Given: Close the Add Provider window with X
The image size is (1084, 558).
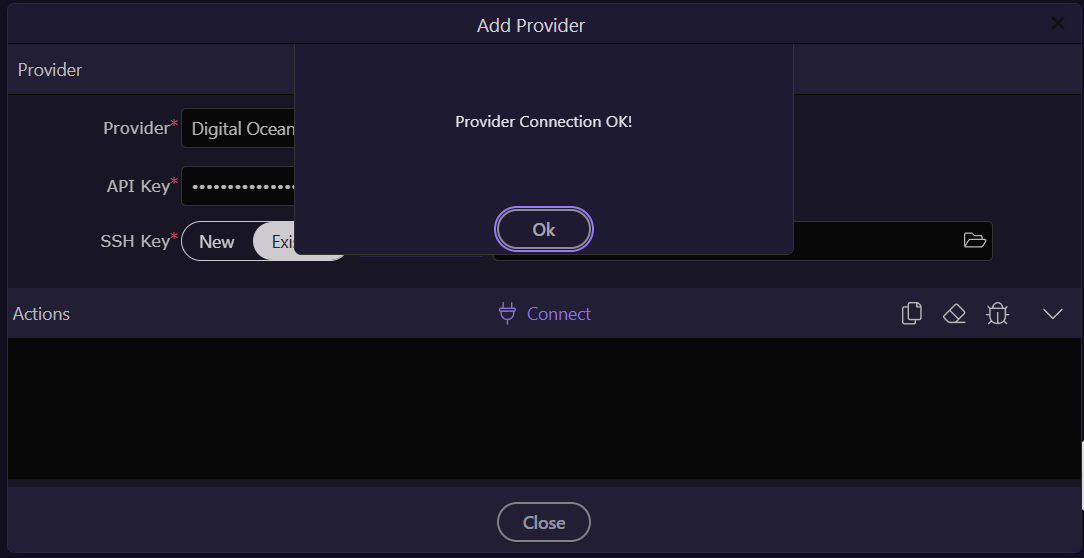Looking at the screenshot, I should [1057, 24].
